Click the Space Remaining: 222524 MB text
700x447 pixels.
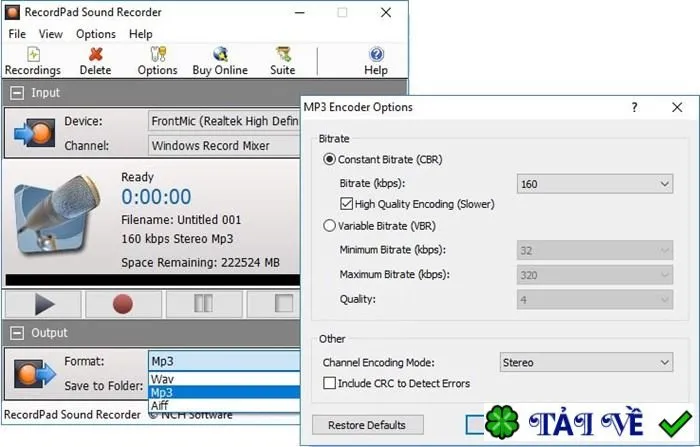200,263
